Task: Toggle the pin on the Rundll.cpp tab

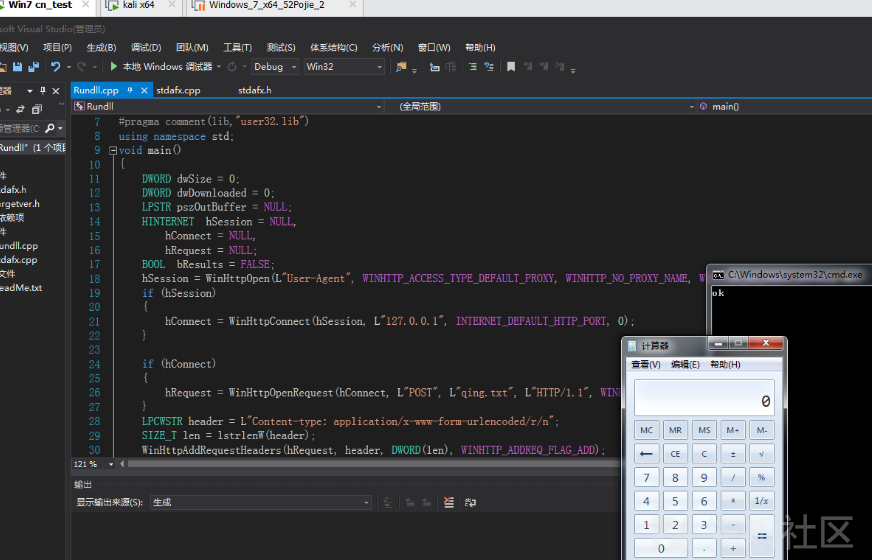Action: [130, 90]
